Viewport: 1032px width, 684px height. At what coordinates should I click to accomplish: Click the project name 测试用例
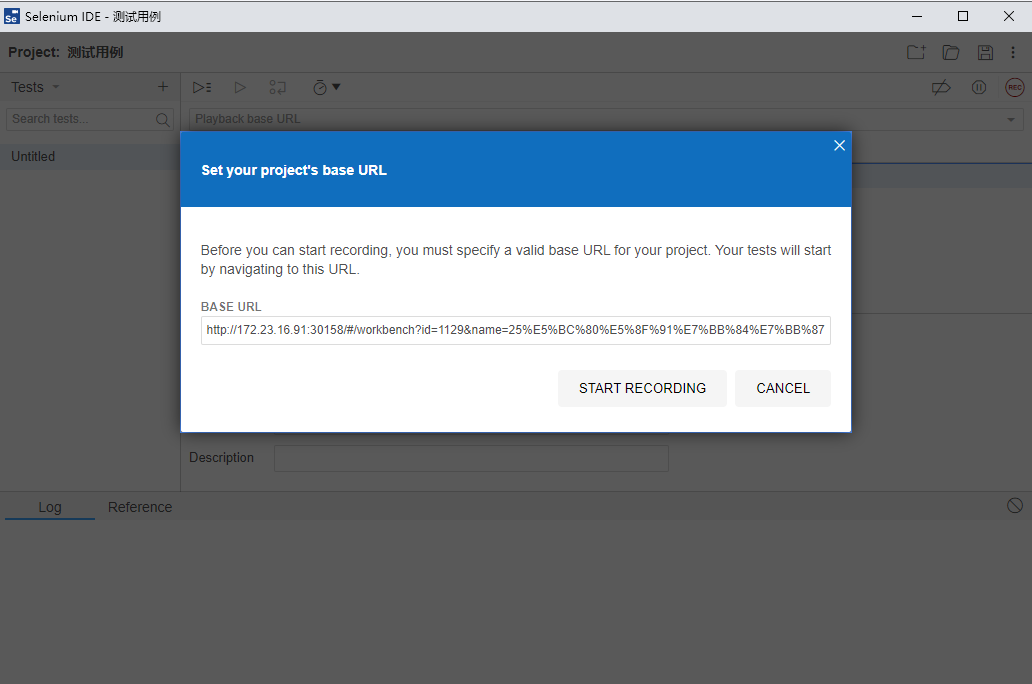[95, 53]
